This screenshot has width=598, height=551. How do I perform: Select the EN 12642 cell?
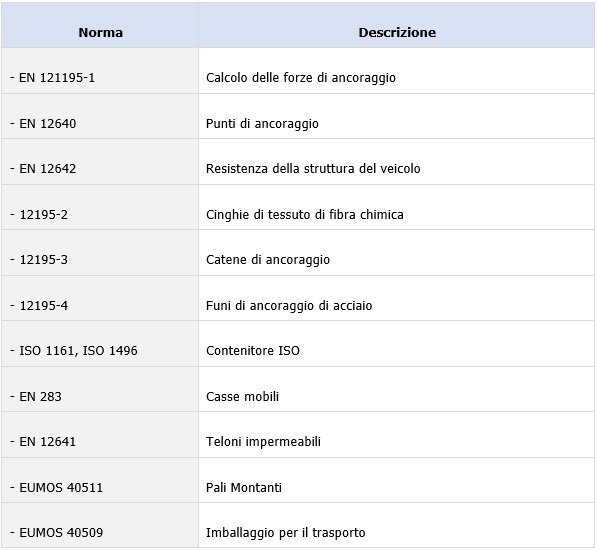click(100, 162)
